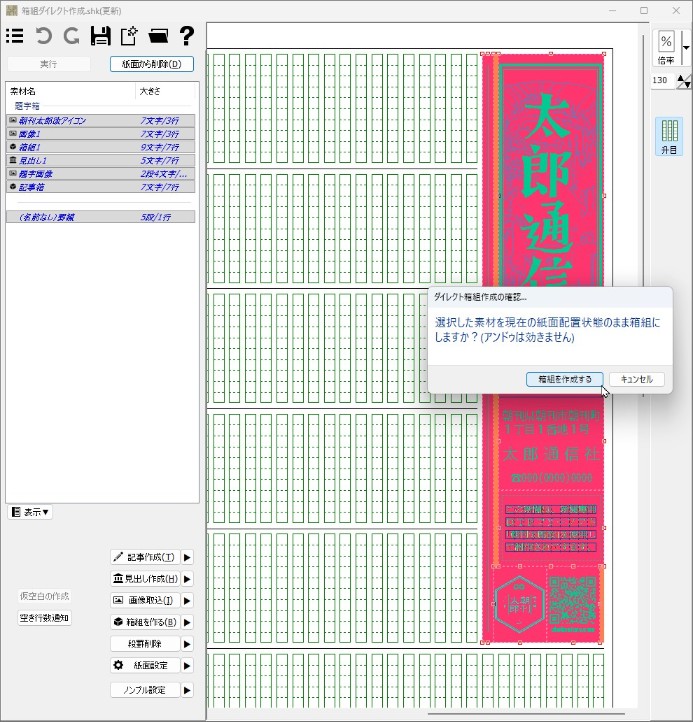Screen dimensions: 693x722
Task: Click the undo arrow icon
Action: 44,36
